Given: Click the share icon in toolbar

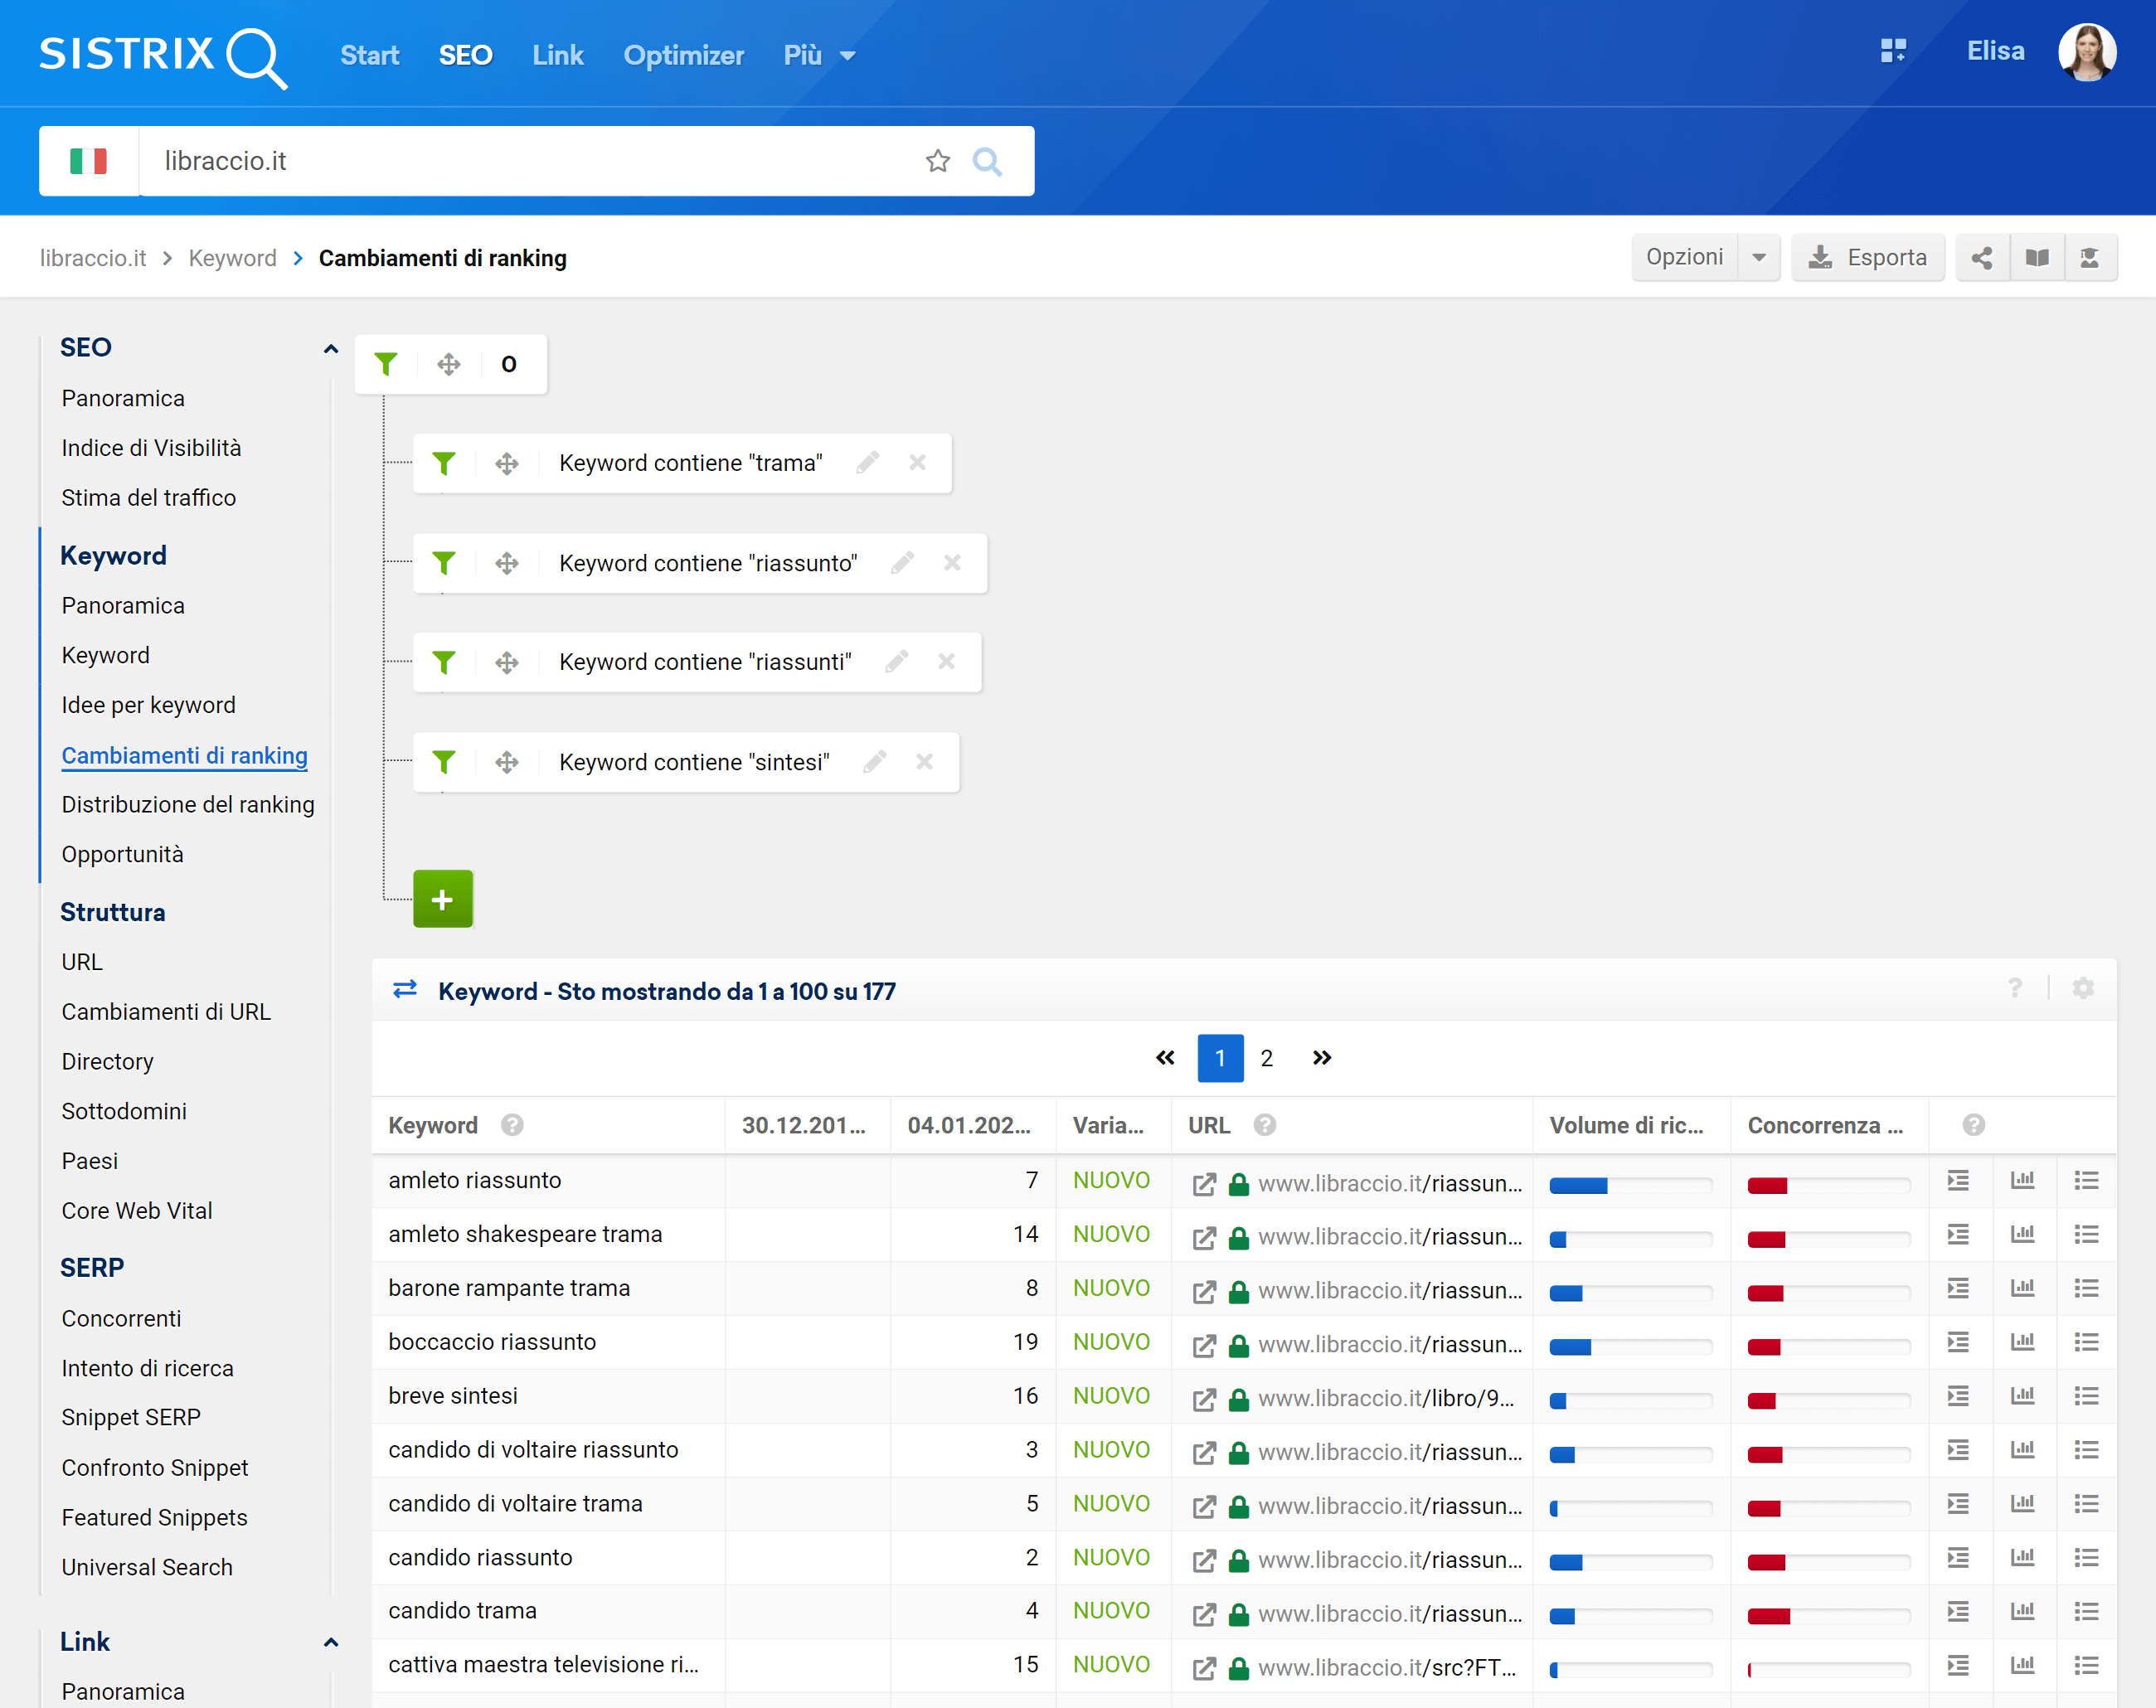Looking at the screenshot, I should pos(1982,258).
